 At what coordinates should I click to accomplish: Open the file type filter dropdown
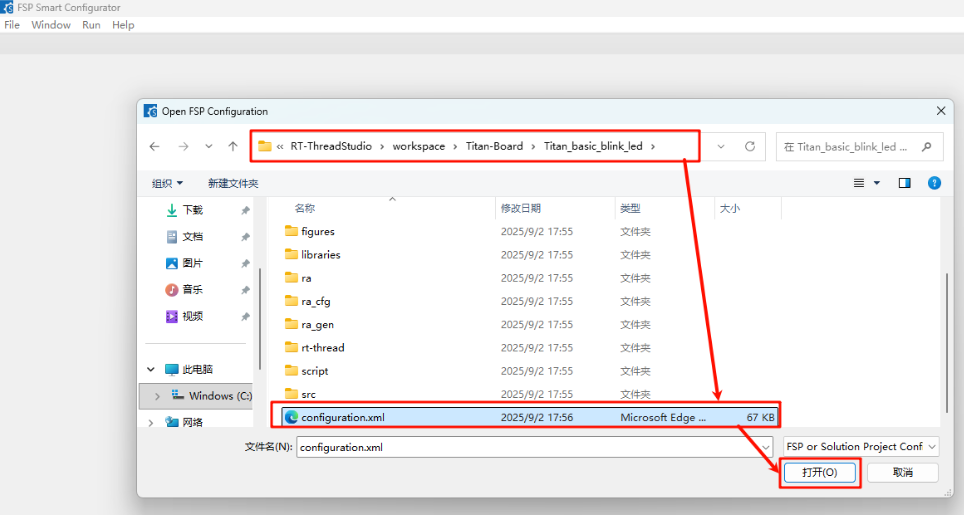coord(861,447)
